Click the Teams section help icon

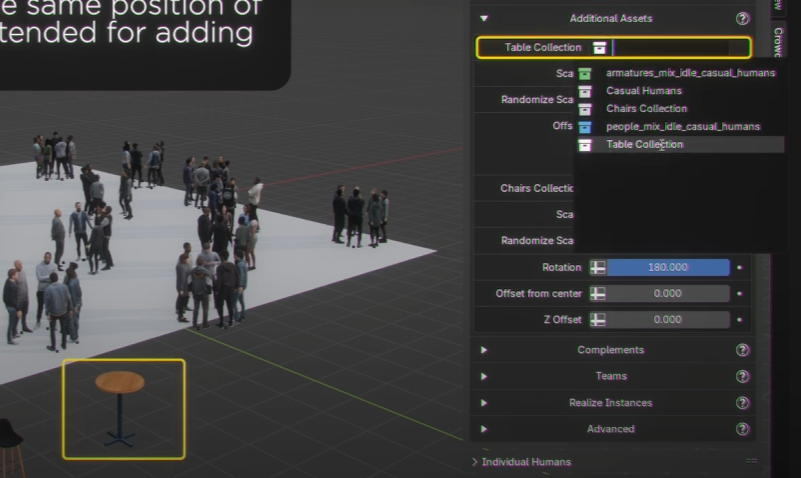tap(742, 376)
